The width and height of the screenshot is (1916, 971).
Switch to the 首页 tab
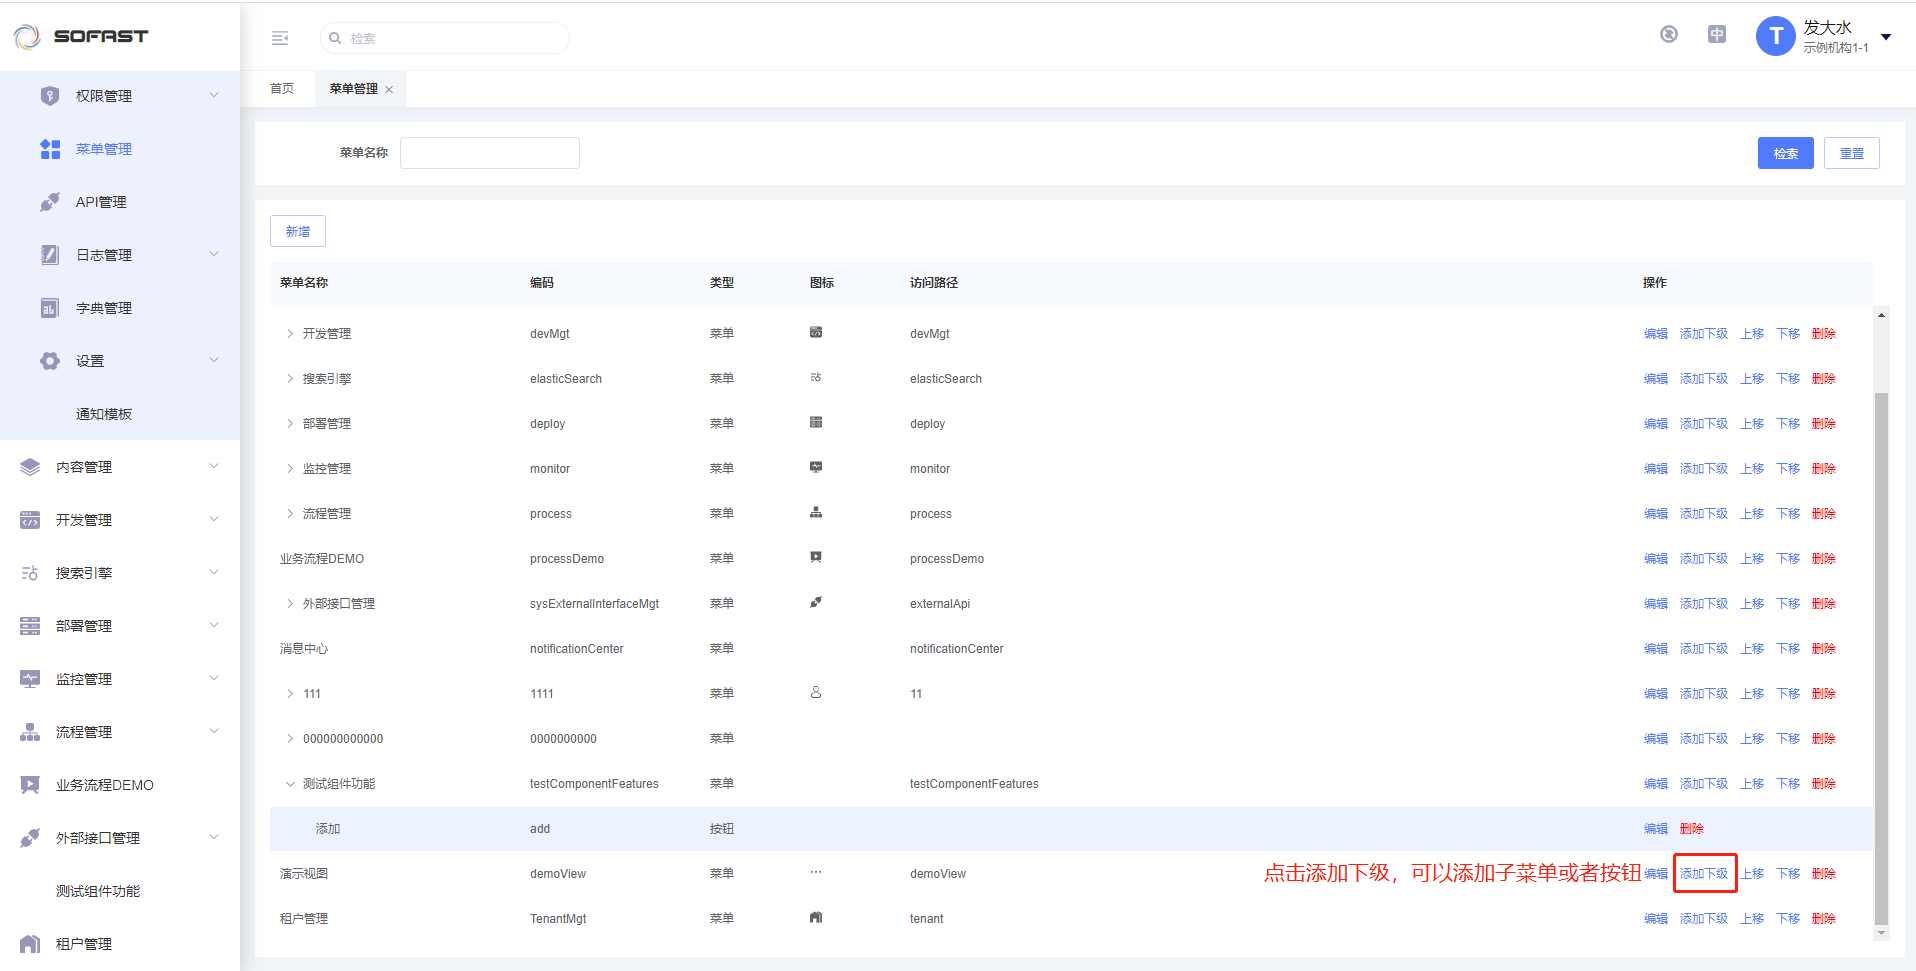pyautogui.click(x=282, y=89)
